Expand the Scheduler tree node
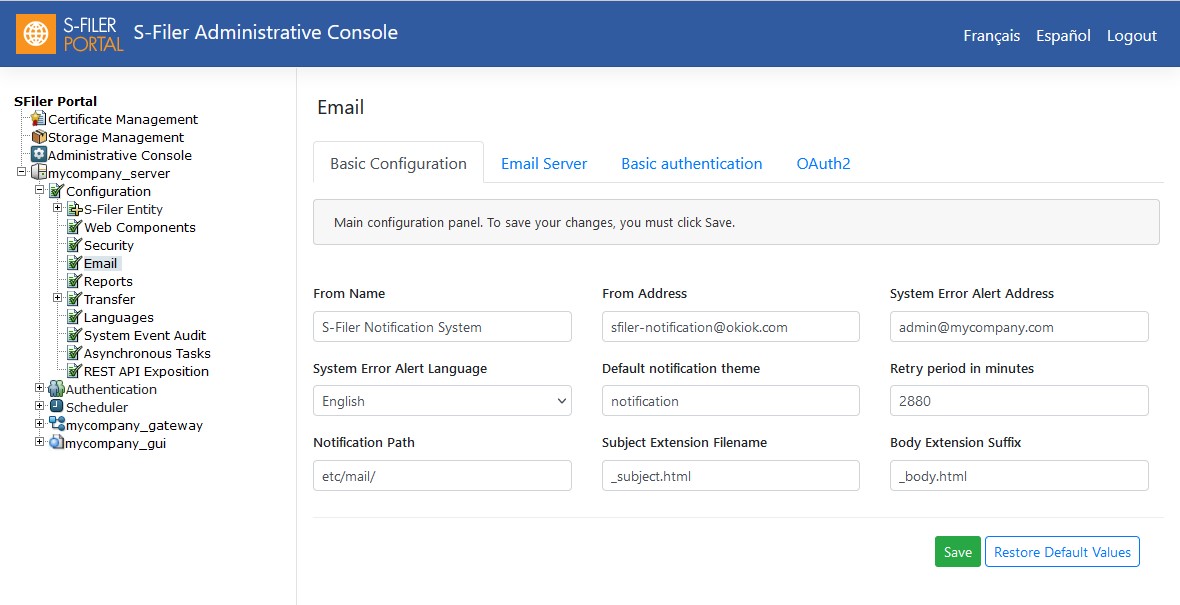Screen dimensions: 1180x605 pos(39,406)
